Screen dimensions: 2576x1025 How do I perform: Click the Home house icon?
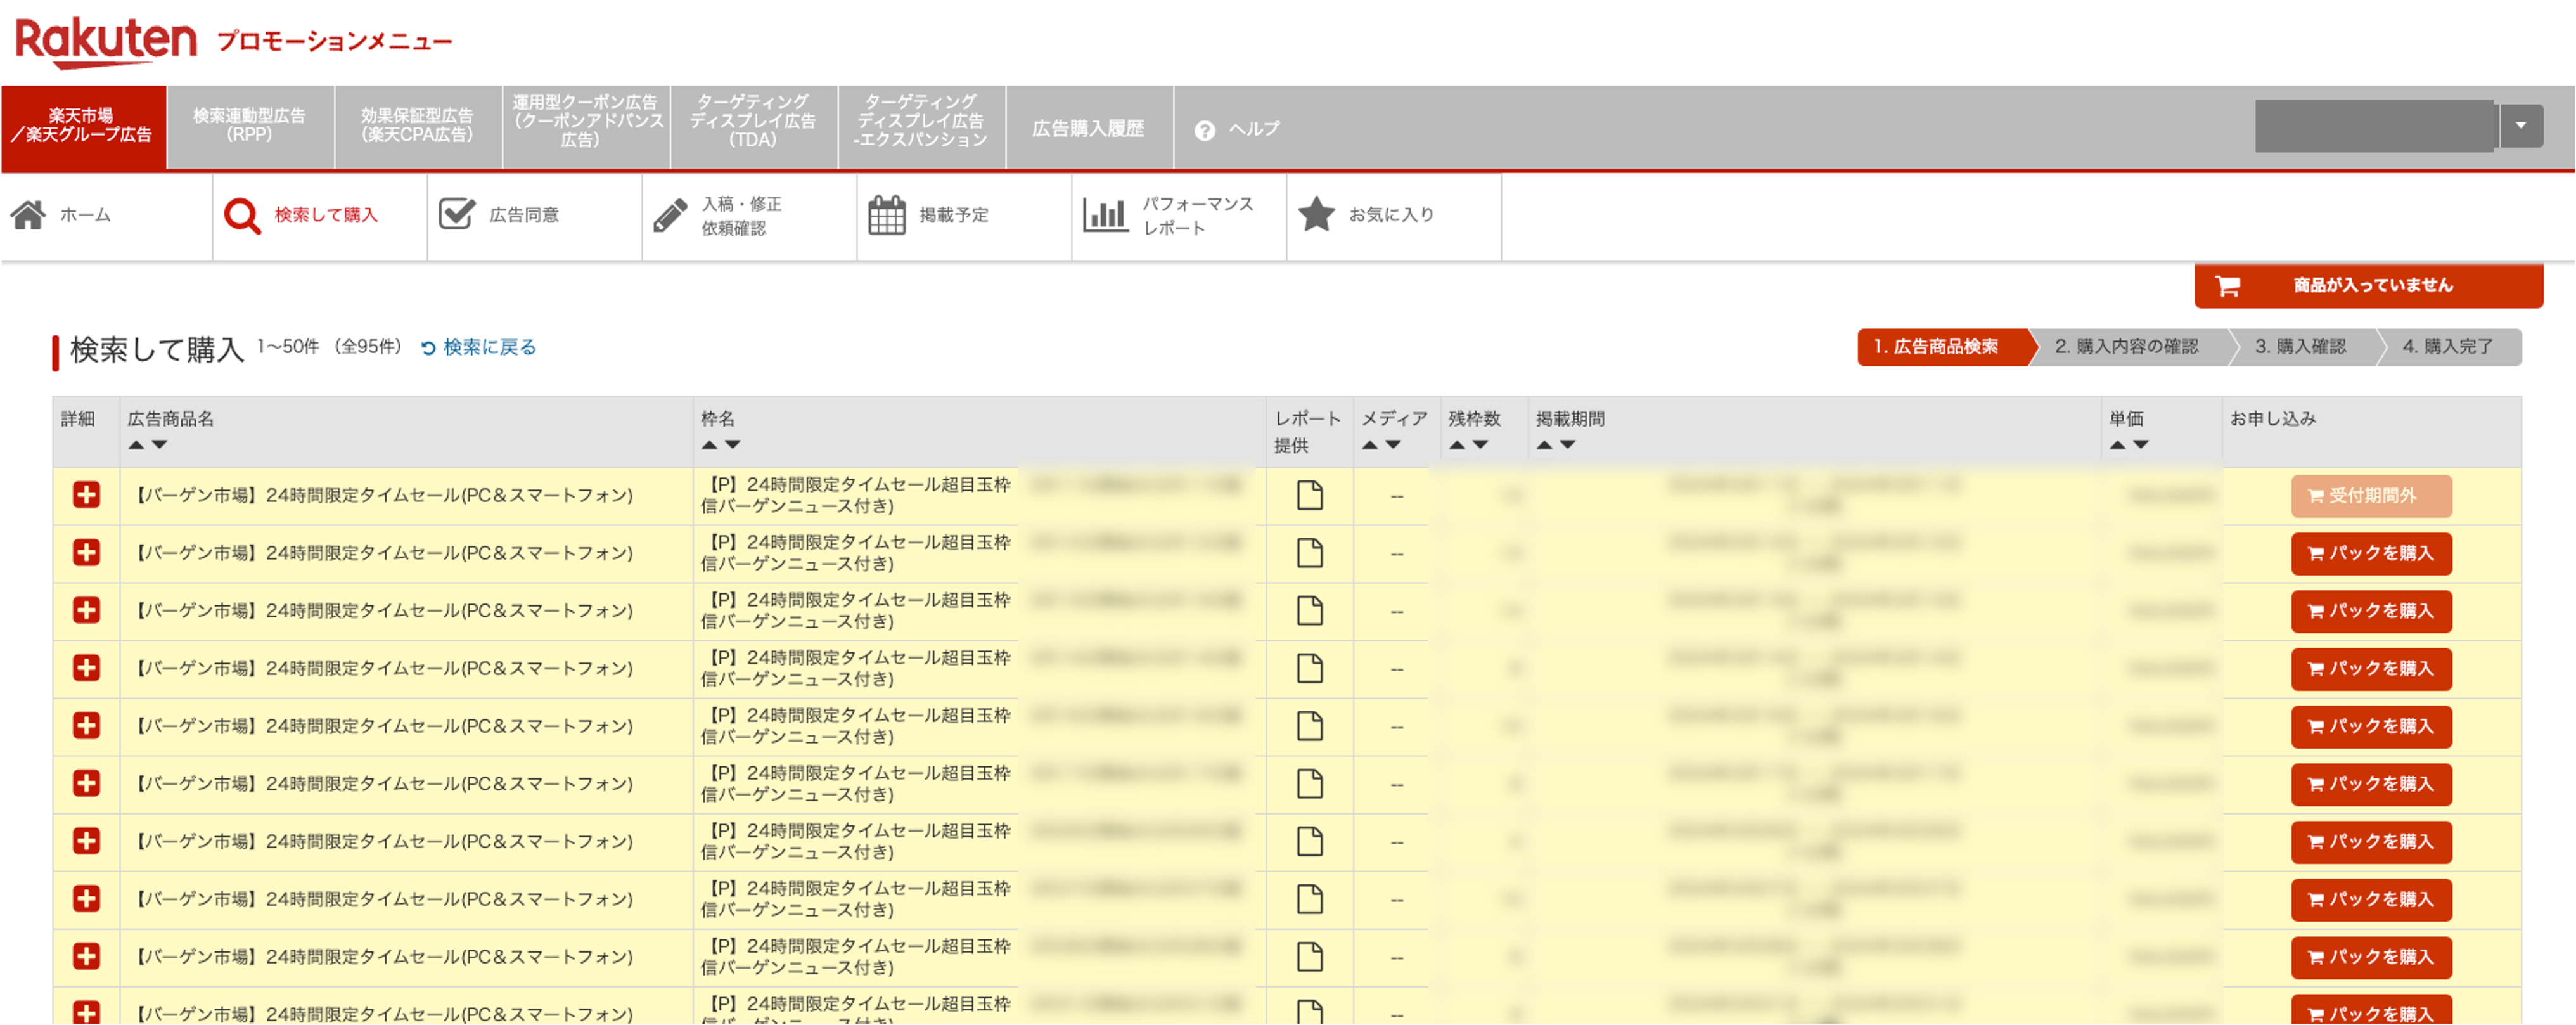[28, 215]
